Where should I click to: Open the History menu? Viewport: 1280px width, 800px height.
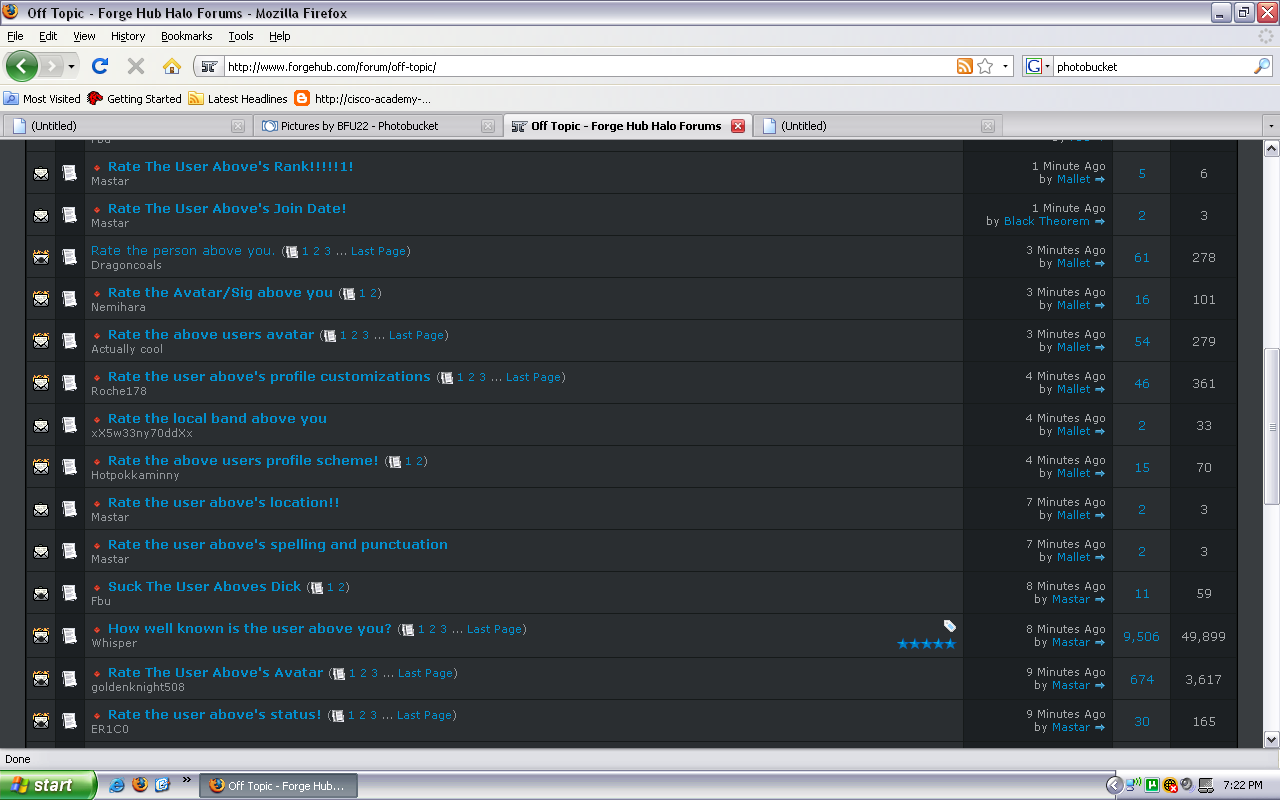click(x=128, y=36)
